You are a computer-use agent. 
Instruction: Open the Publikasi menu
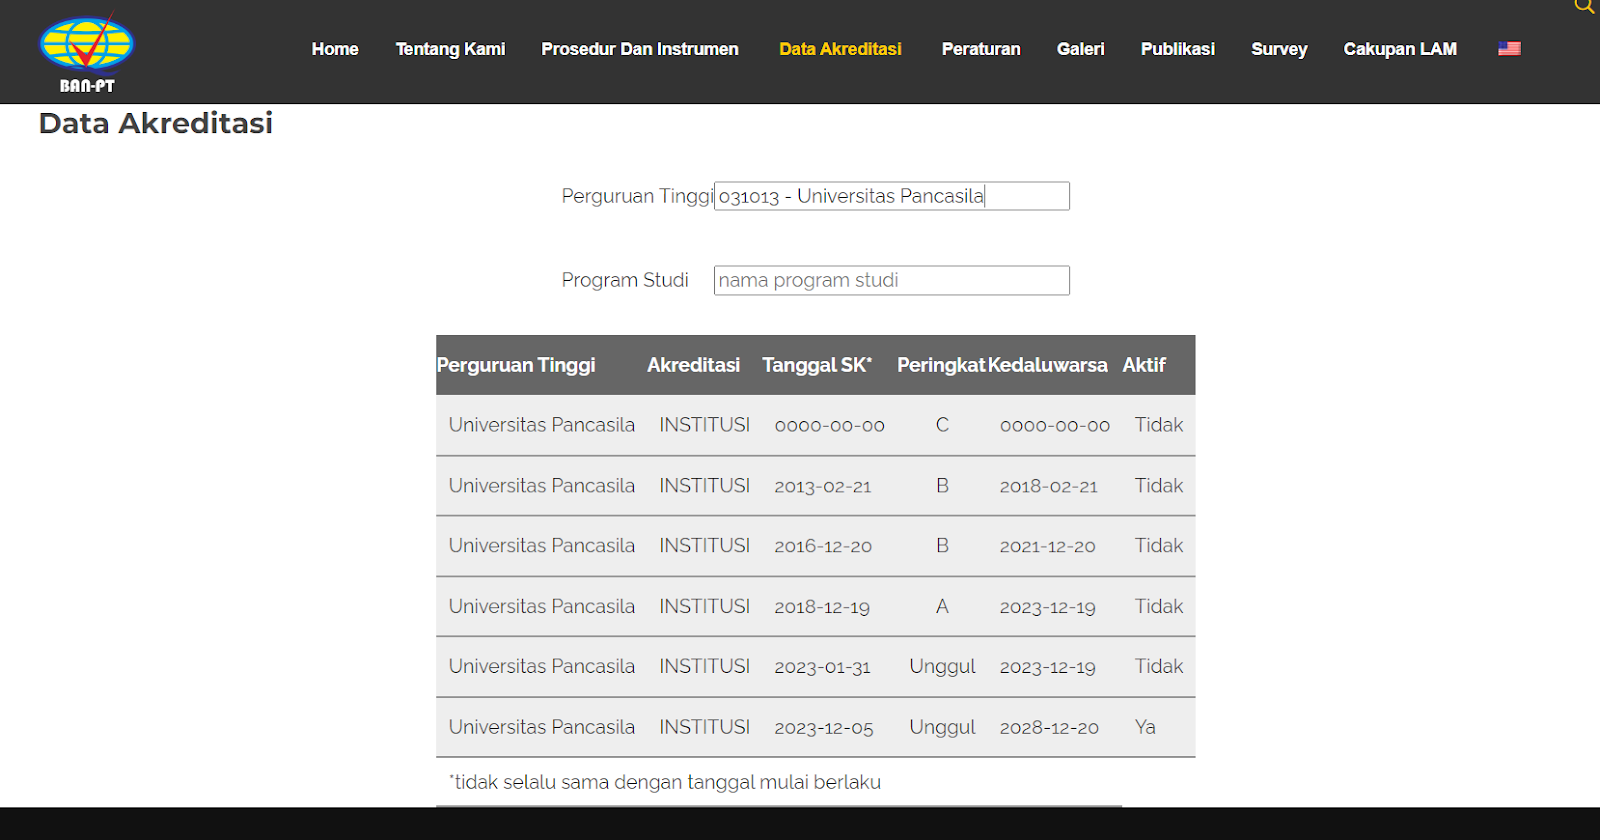tap(1178, 49)
